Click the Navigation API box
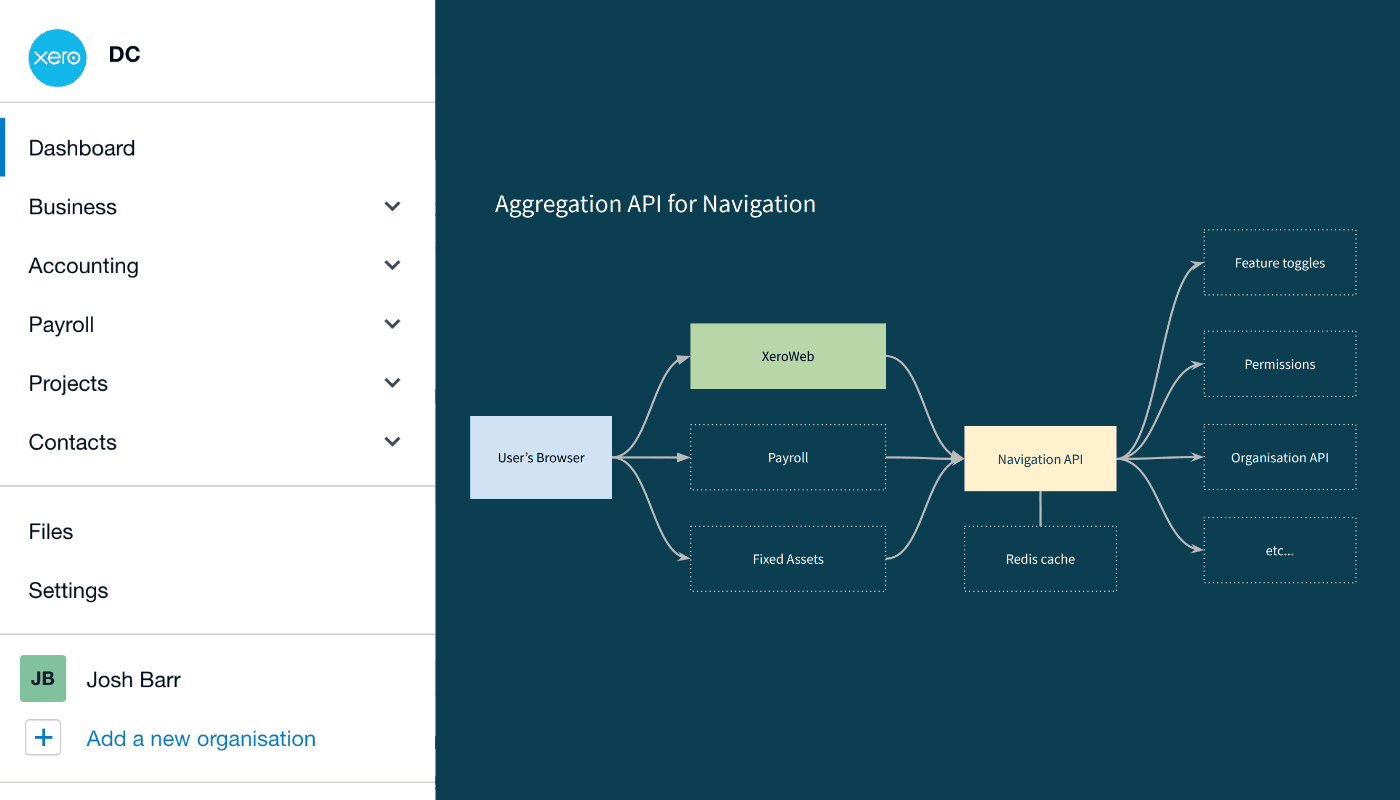This screenshot has height=800, width=1400. point(1040,458)
